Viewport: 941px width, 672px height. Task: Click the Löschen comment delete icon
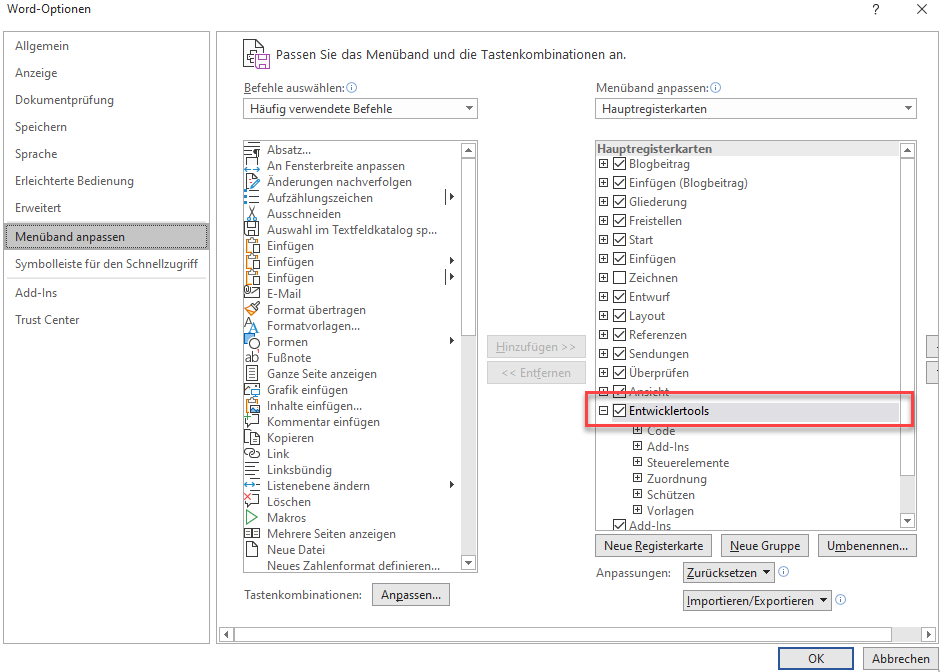(252, 502)
